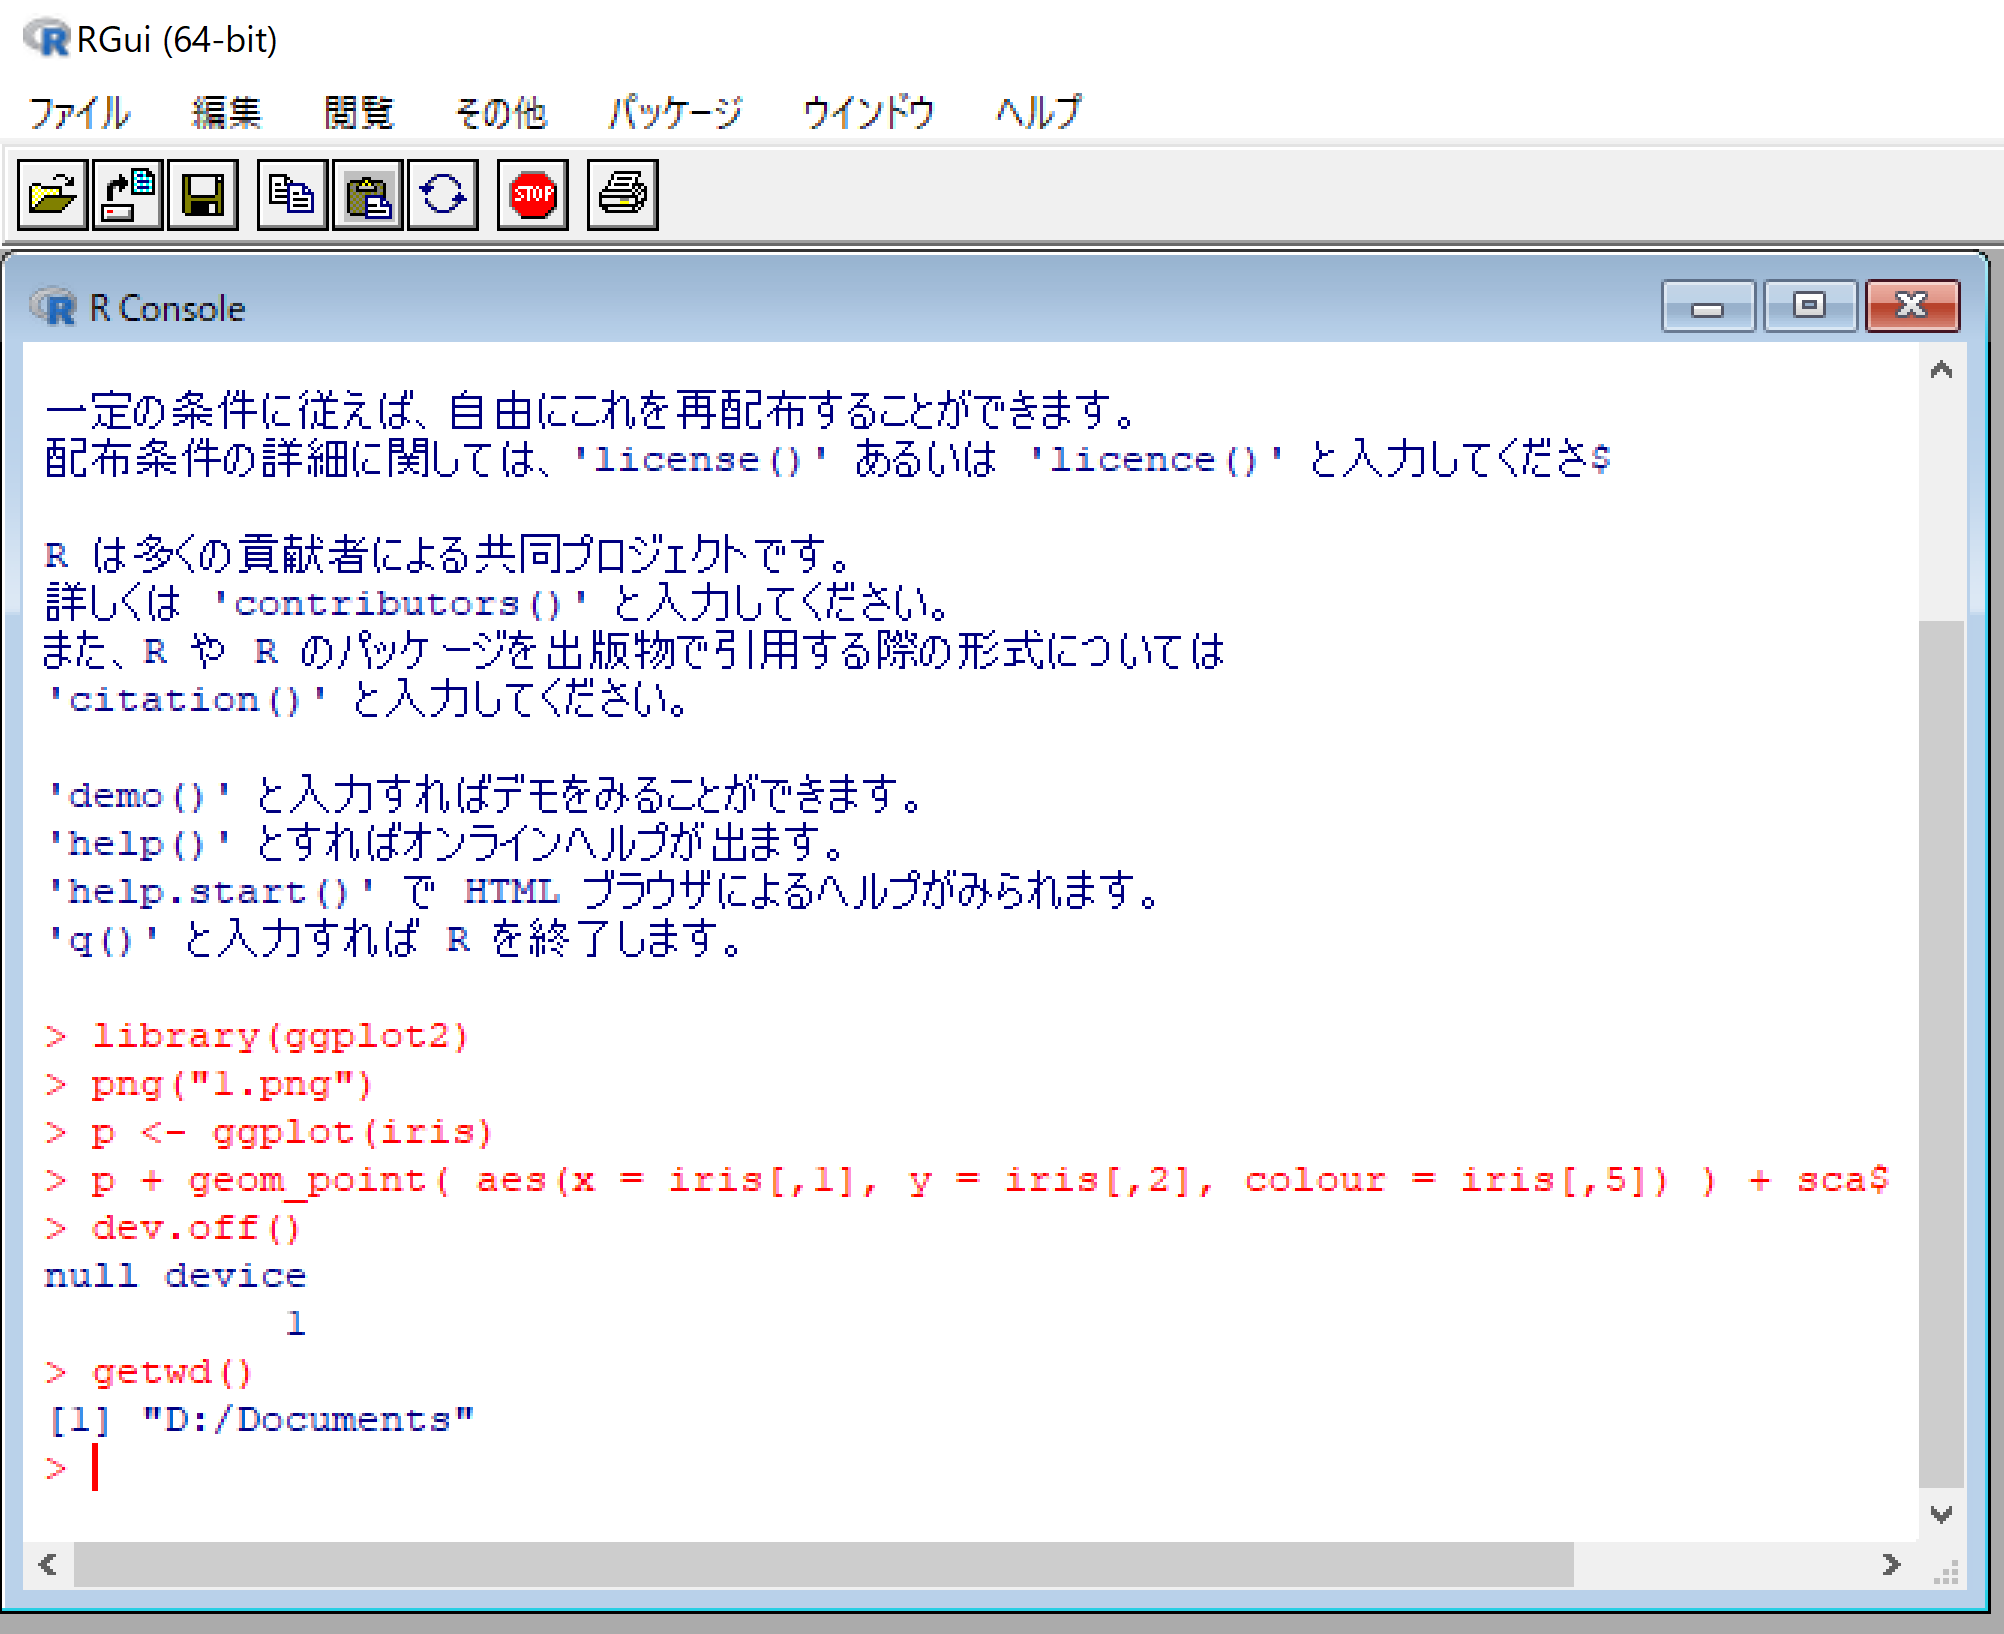Click the open script folder icon

tap(53, 195)
